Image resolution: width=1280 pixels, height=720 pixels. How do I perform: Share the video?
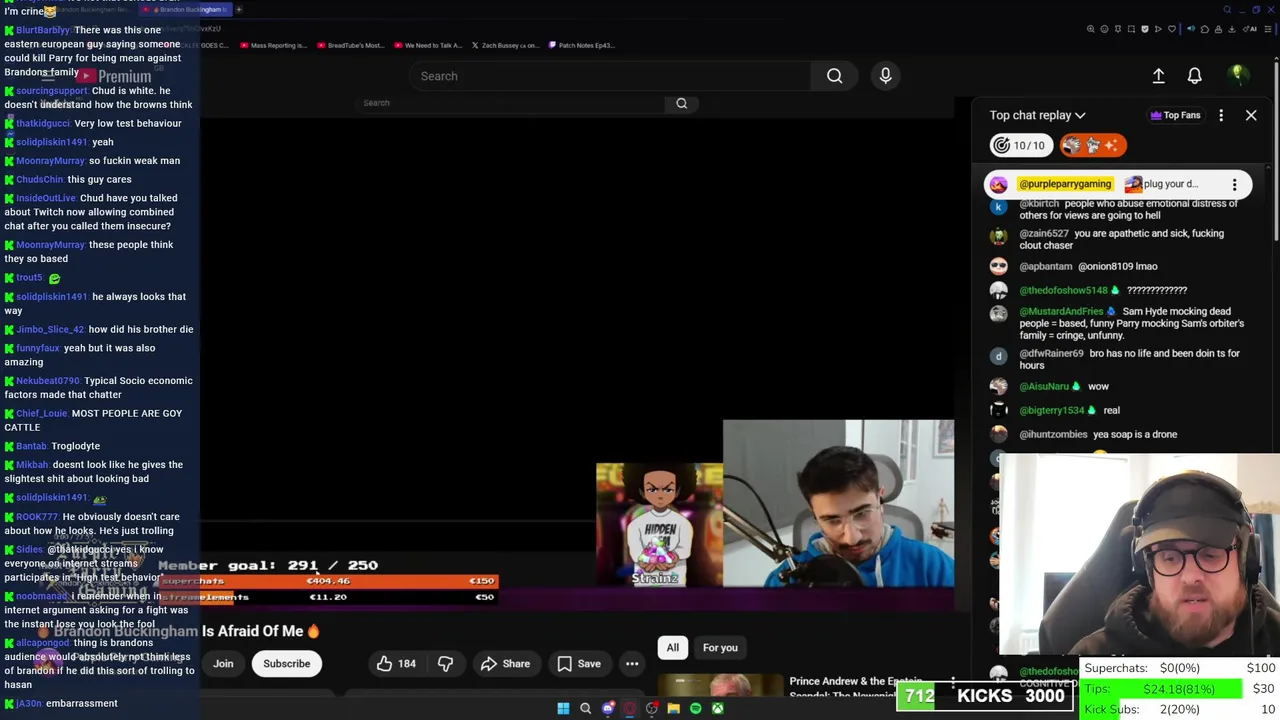point(505,664)
